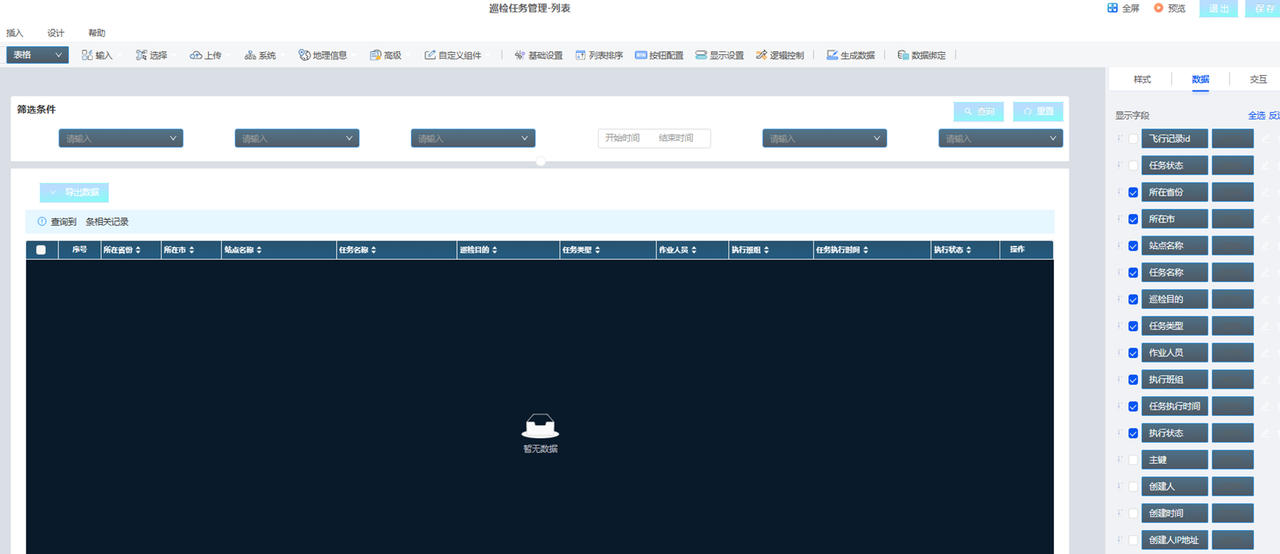The width and height of the screenshot is (1280, 554).
Task: Open the second 请输入 filter dropdown
Action: pyautogui.click(x=297, y=138)
